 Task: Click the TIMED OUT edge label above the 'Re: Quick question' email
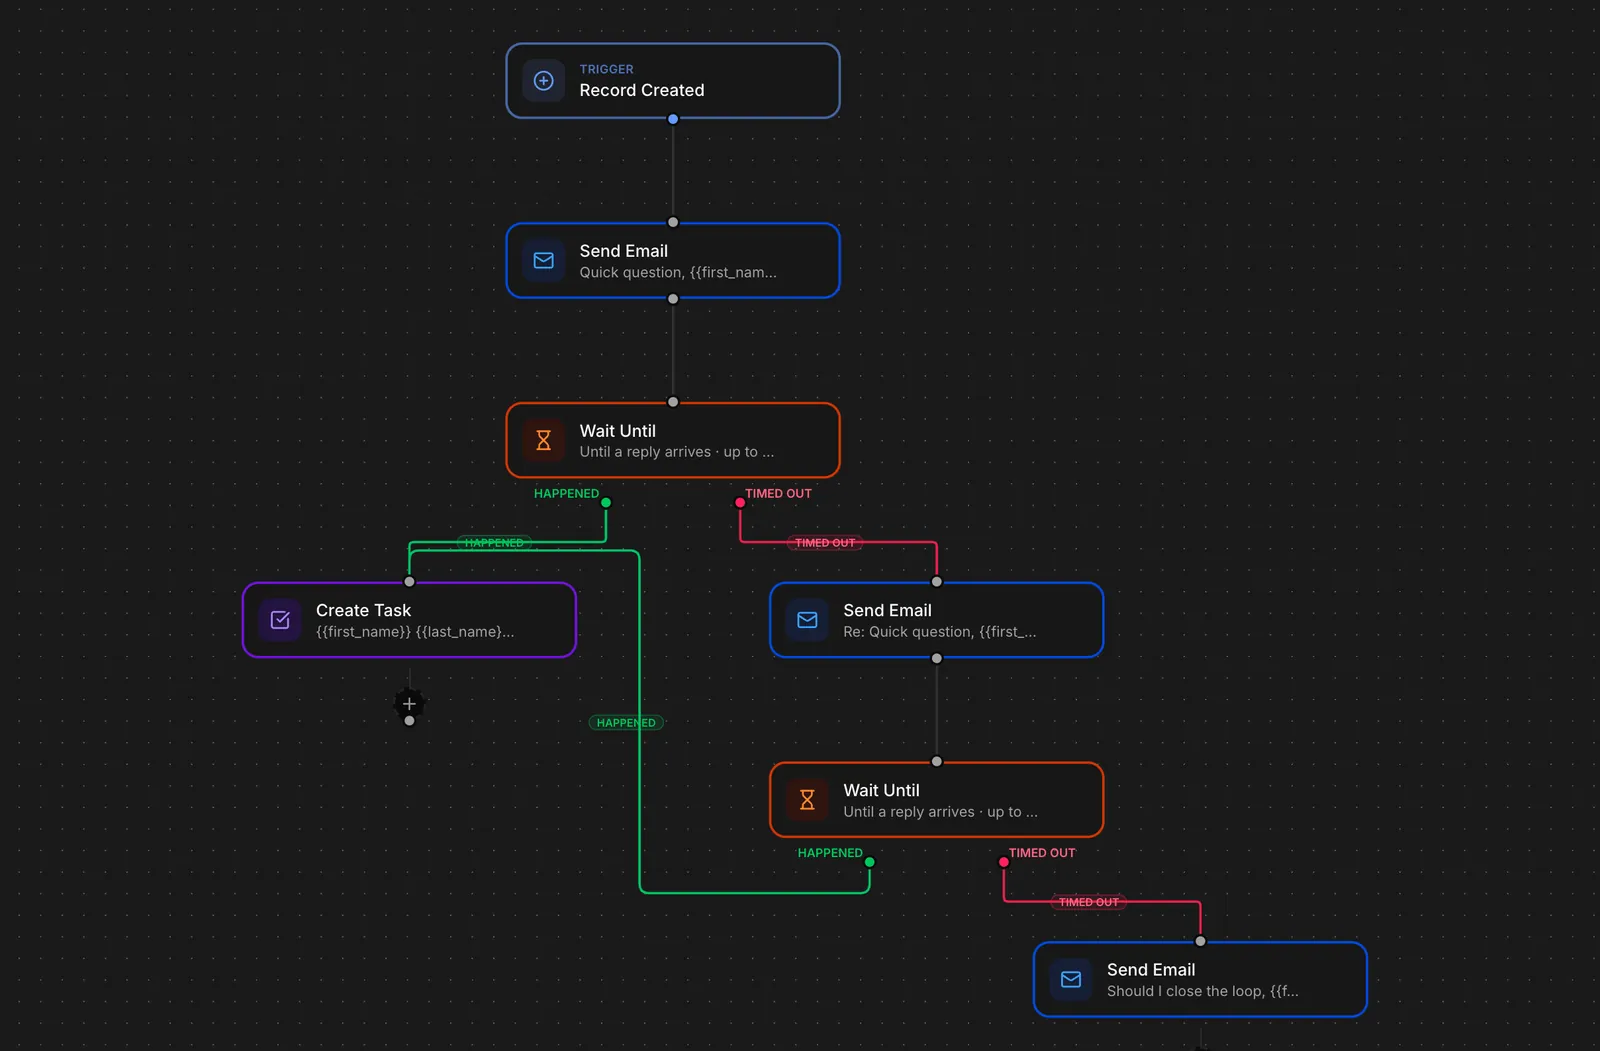[x=826, y=543]
